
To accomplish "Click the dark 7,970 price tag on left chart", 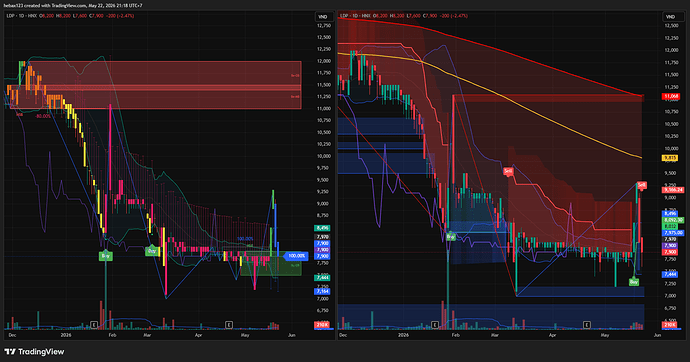I will (x=323, y=237).
